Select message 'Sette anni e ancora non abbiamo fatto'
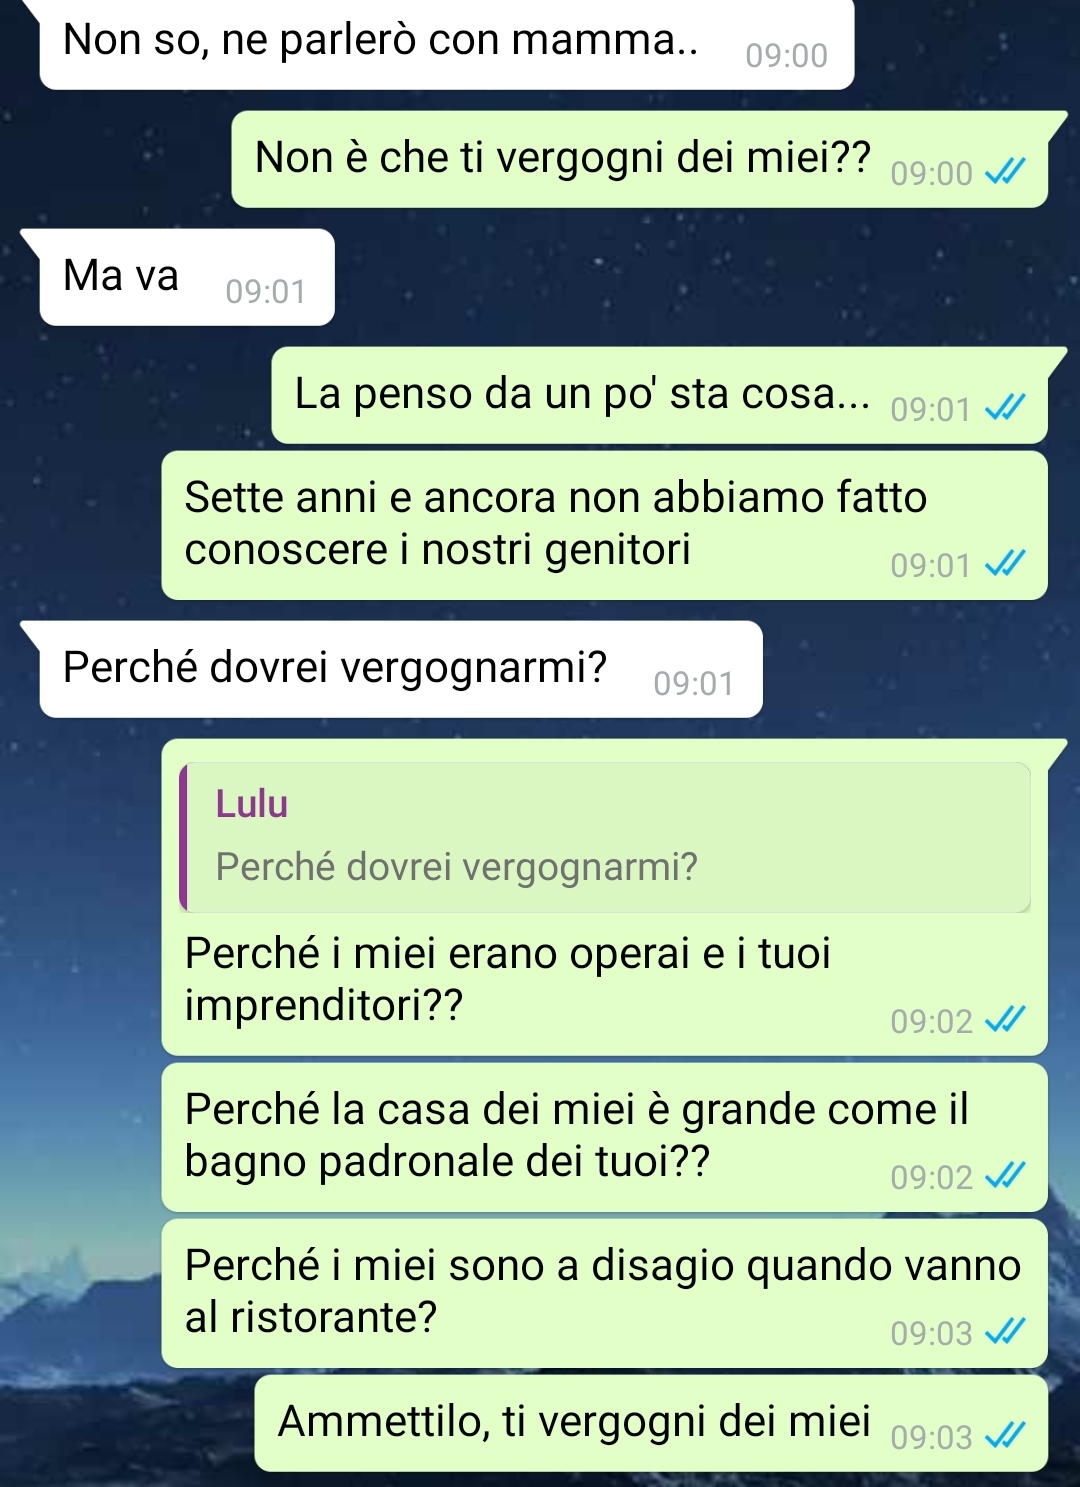Viewport: 1080px width, 1487px height. point(604,525)
